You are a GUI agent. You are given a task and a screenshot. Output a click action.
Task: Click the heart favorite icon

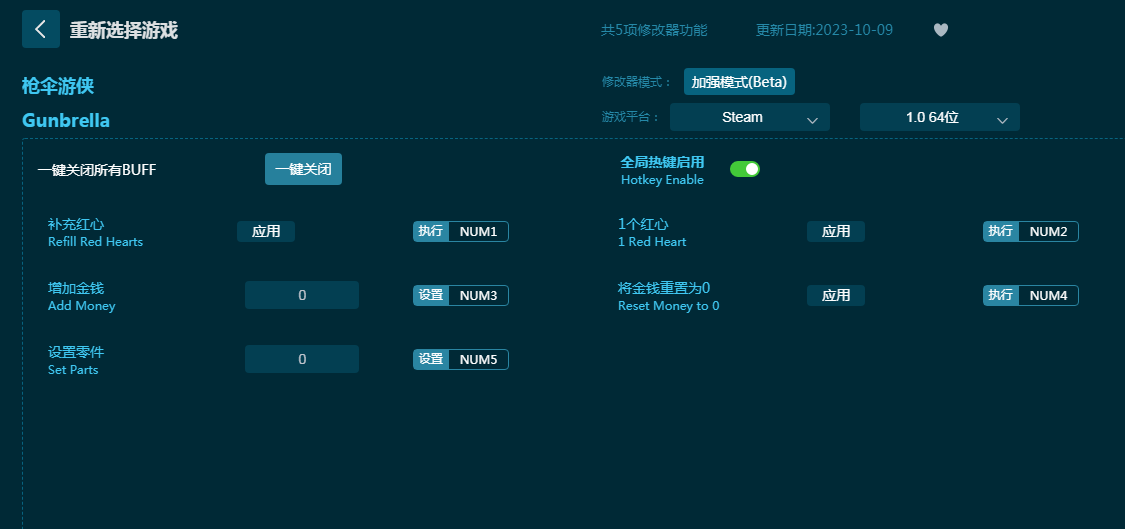point(940,30)
